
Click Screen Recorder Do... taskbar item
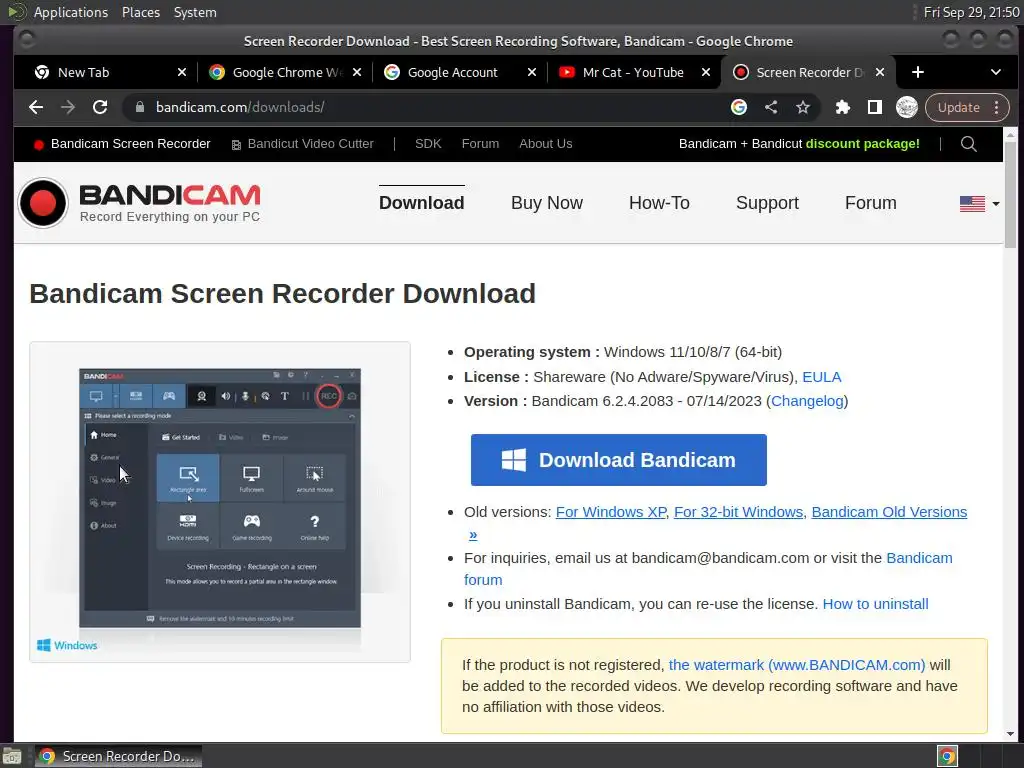coord(118,756)
